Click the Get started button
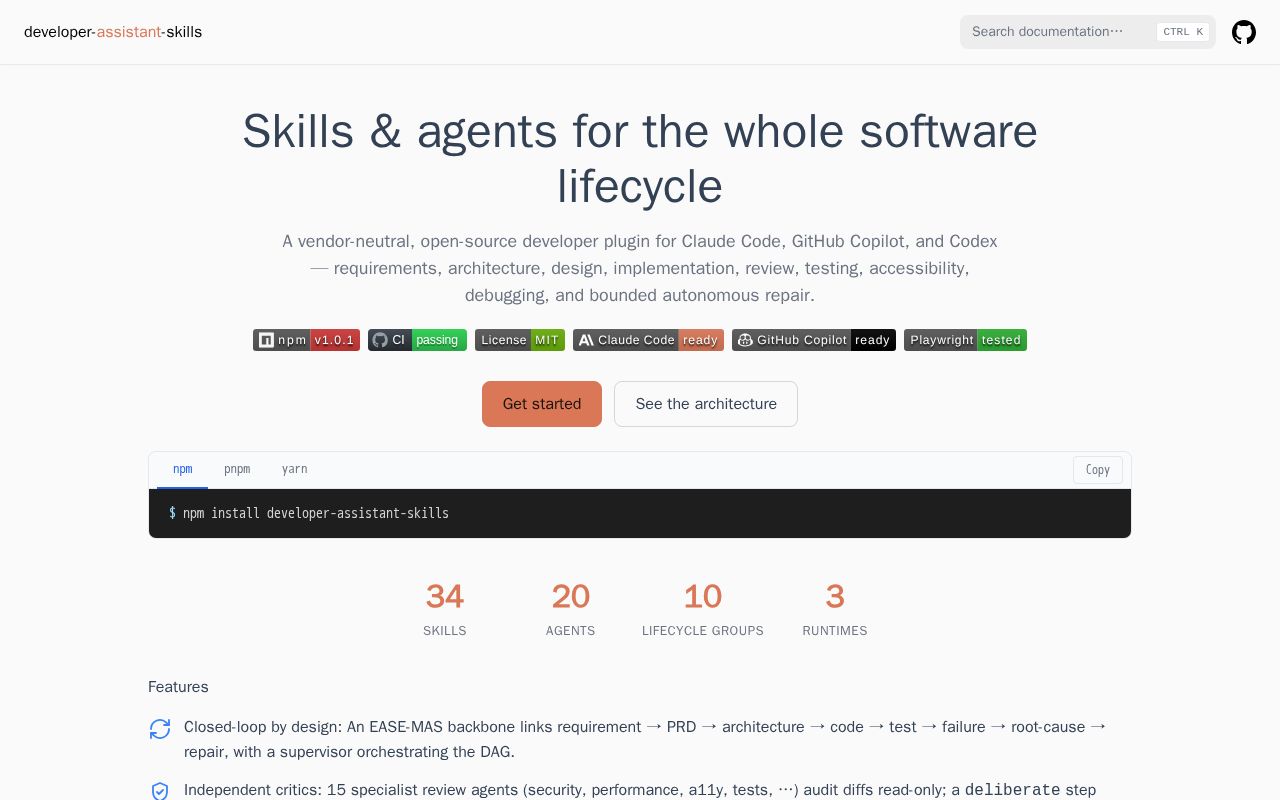The width and height of the screenshot is (1280, 800). (x=542, y=404)
